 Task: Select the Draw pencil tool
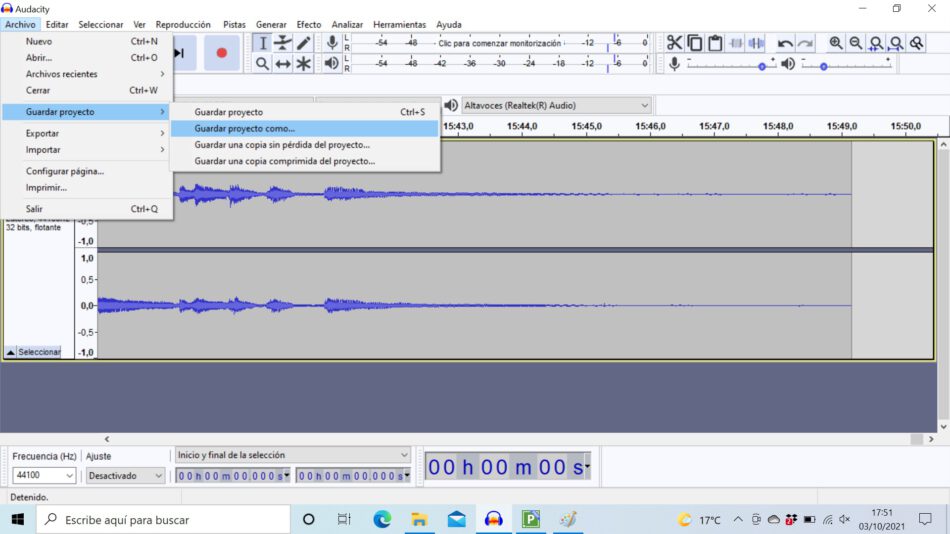pyautogui.click(x=304, y=43)
